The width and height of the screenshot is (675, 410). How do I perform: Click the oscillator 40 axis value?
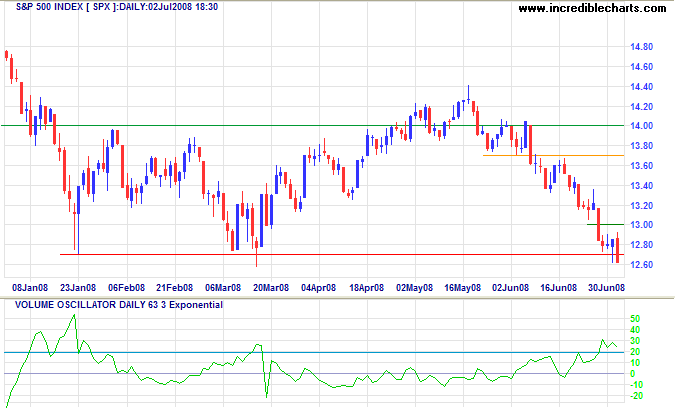click(635, 330)
